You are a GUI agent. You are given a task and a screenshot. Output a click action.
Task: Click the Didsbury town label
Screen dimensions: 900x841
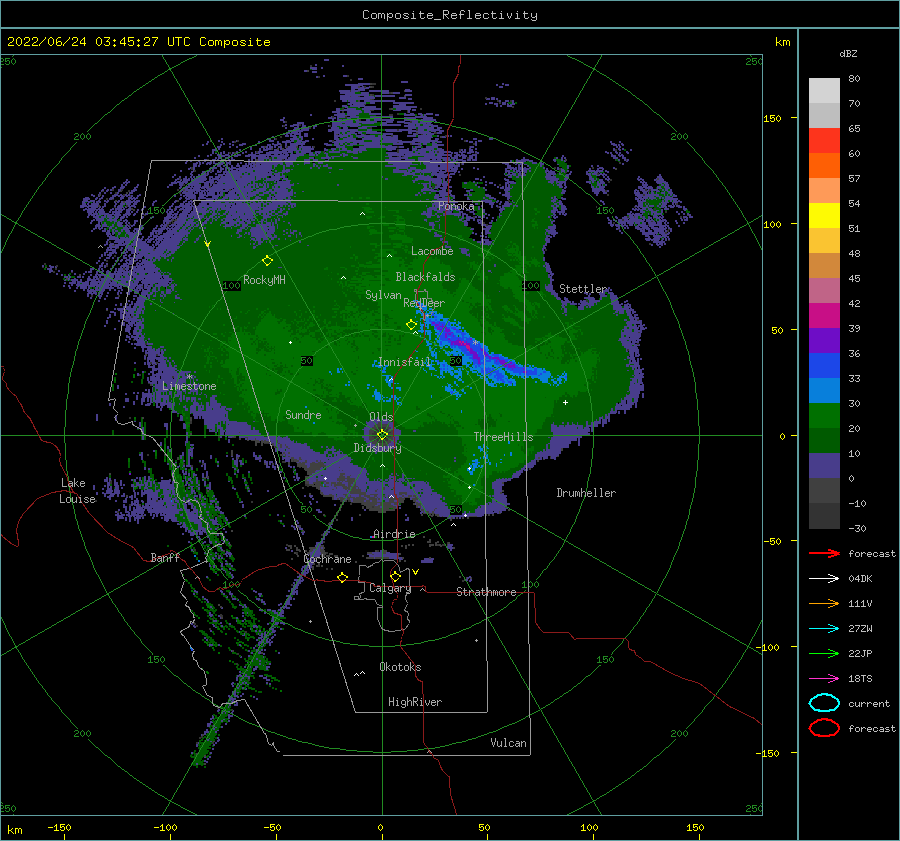(x=377, y=448)
